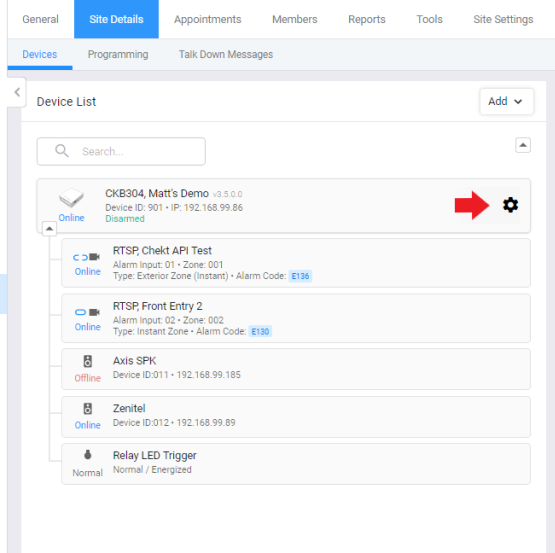This screenshot has height=553, width=555.
Task: Go to the Appointments tab
Action: (208, 19)
